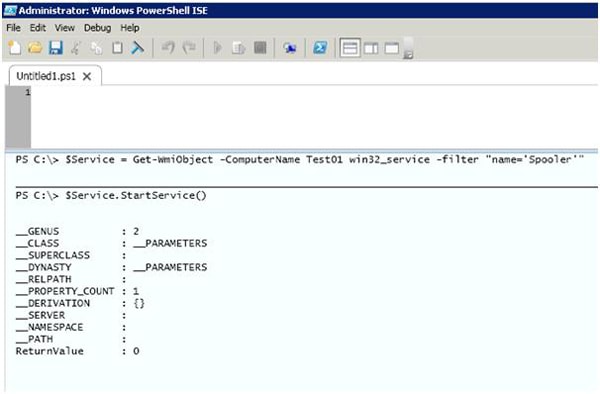Click the __RELPATH output row
This screenshot has height=394, width=600.
(x=71, y=279)
